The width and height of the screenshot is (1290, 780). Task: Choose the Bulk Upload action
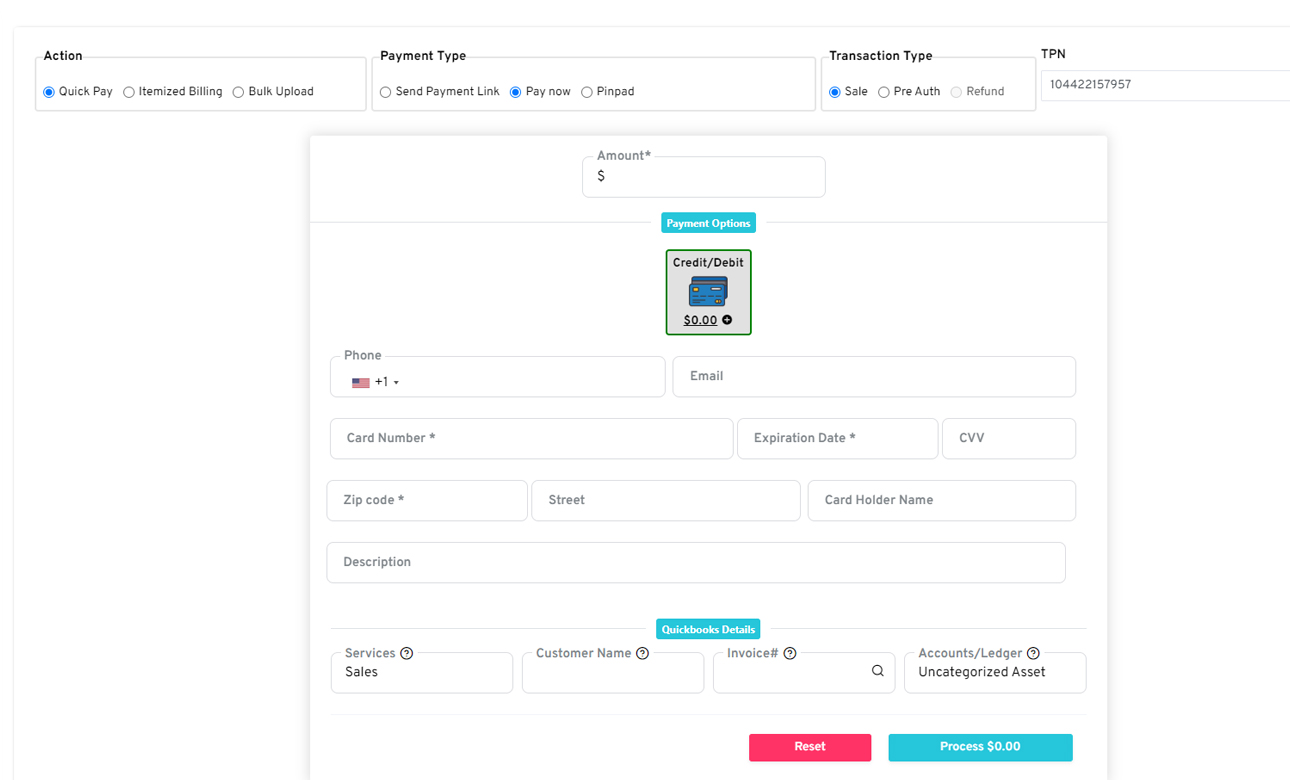point(238,92)
